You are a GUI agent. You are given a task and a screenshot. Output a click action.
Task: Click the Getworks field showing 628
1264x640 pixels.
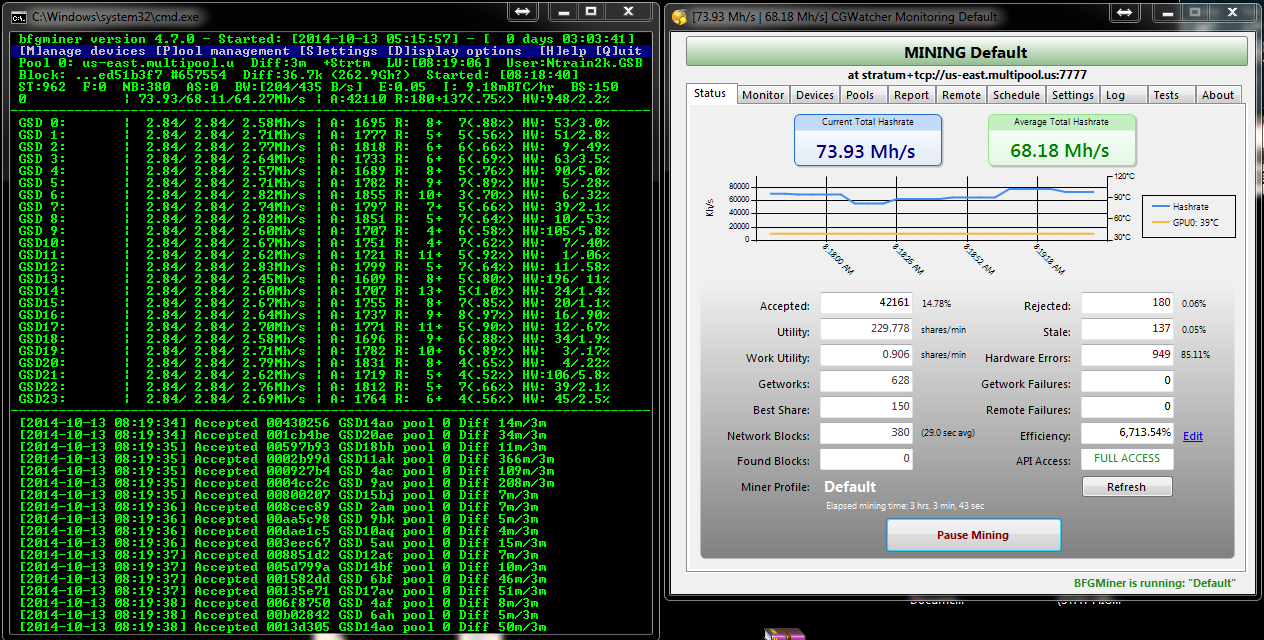(x=866, y=381)
